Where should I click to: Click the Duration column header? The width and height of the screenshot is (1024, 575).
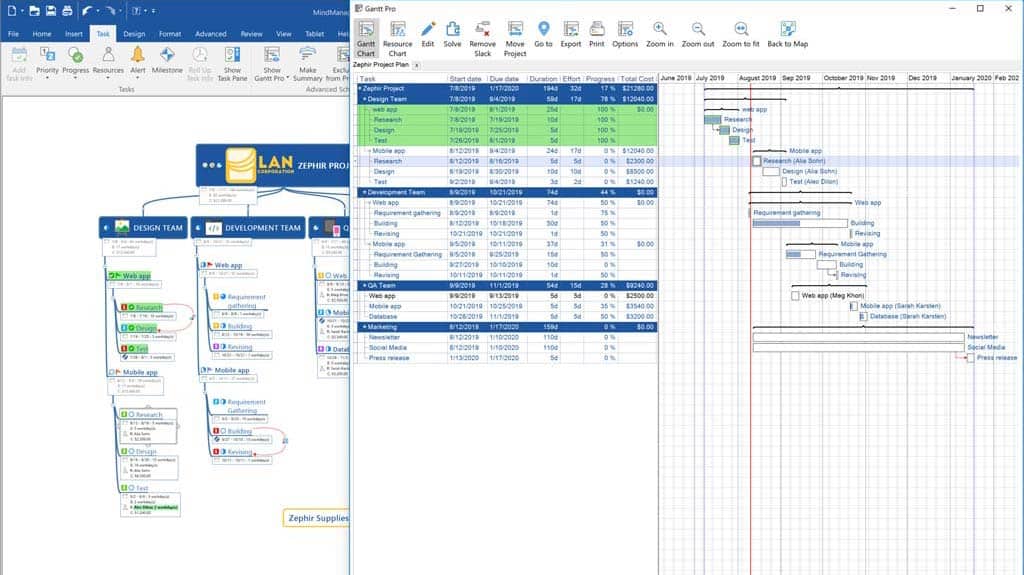pos(543,79)
